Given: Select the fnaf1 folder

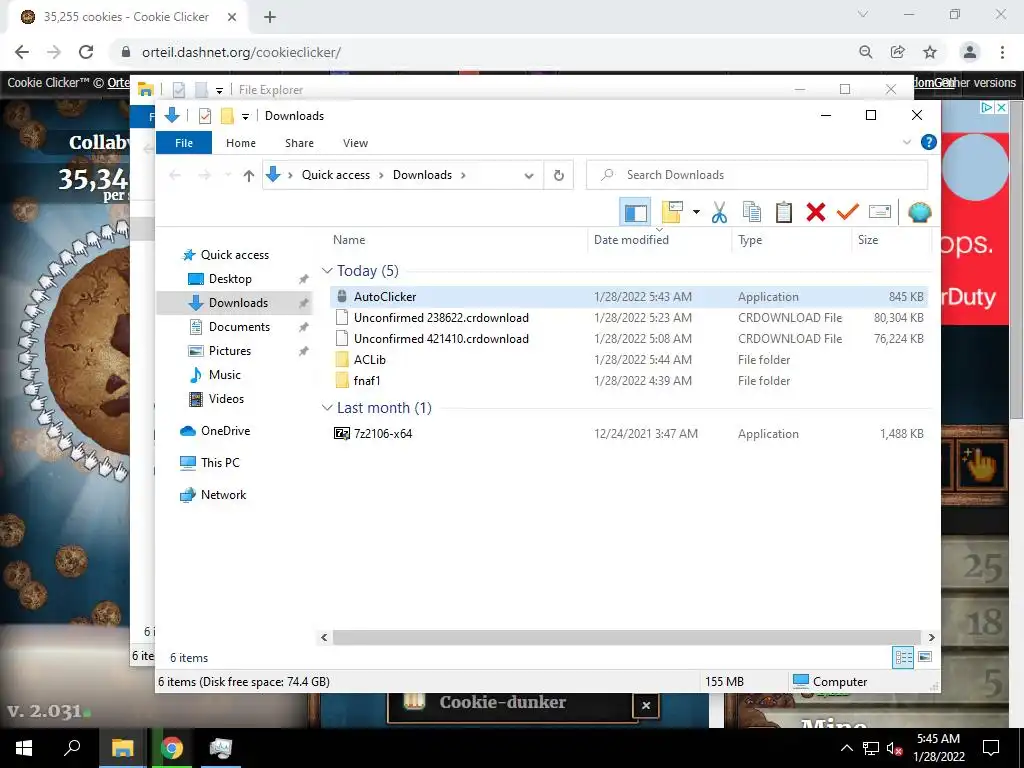Looking at the screenshot, I should 628,381.
